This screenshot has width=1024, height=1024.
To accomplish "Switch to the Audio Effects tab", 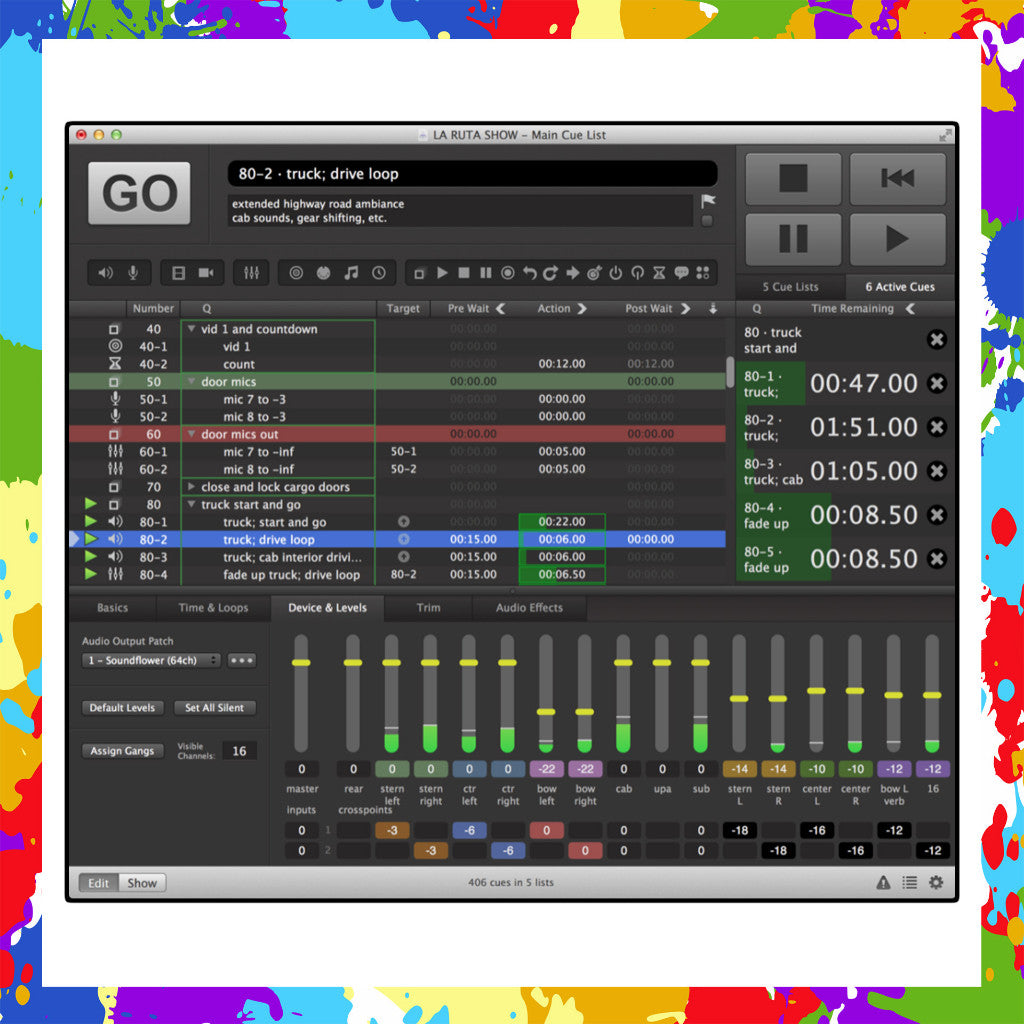I will (530, 608).
